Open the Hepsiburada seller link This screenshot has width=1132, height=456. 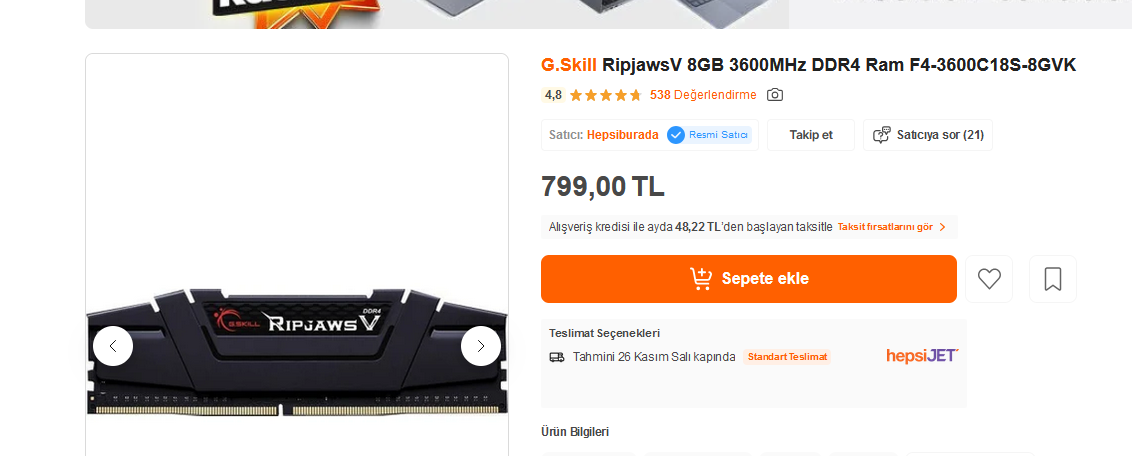622,135
